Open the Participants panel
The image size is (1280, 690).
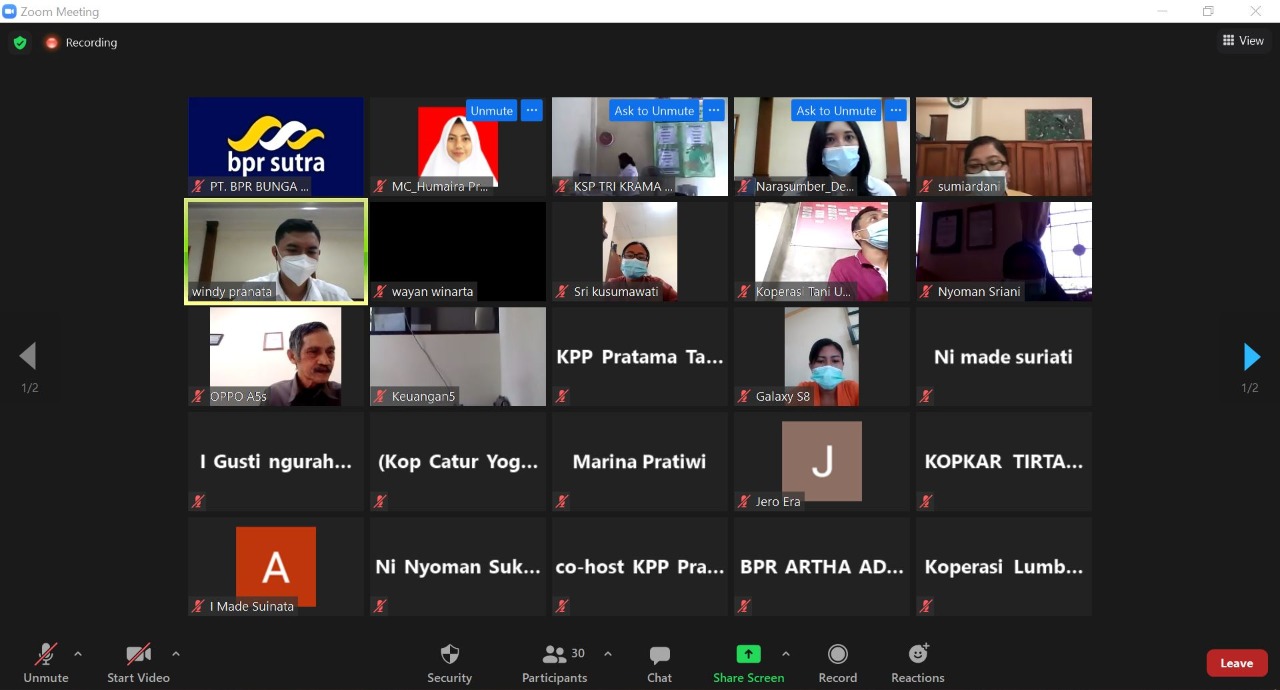(x=554, y=655)
